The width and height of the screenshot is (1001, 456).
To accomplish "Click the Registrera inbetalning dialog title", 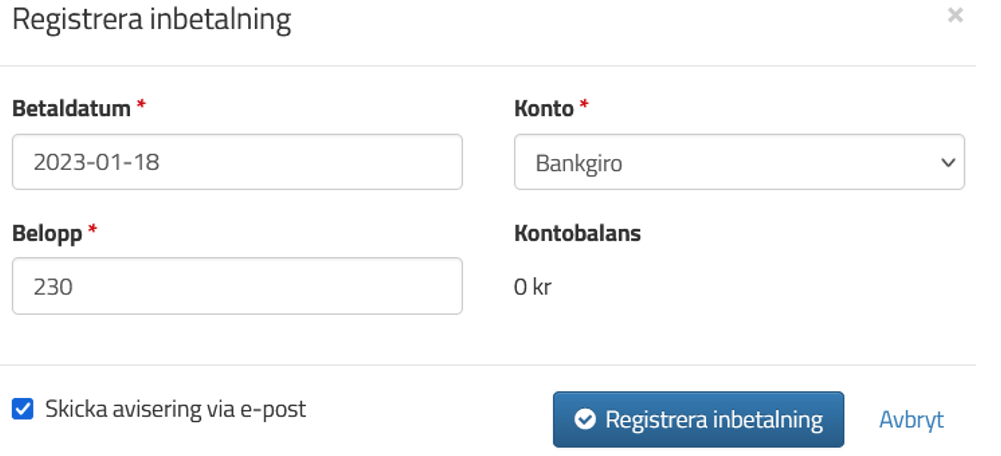I will 152,19.
